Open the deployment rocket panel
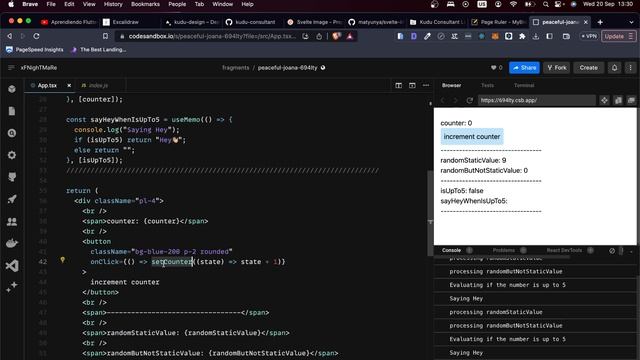 tap(12, 199)
